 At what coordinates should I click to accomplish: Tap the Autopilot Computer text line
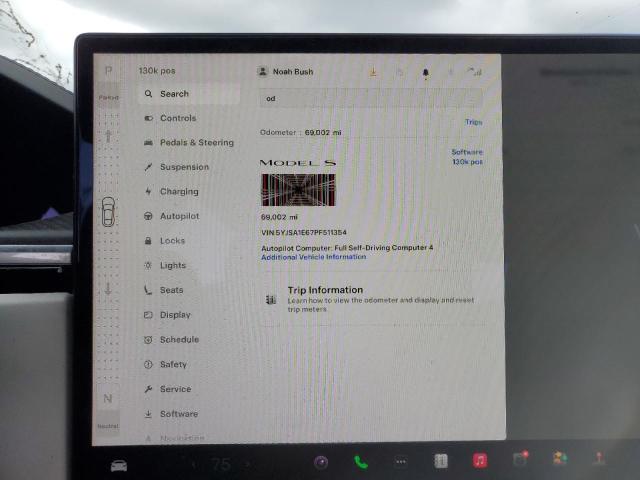tap(347, 247)
